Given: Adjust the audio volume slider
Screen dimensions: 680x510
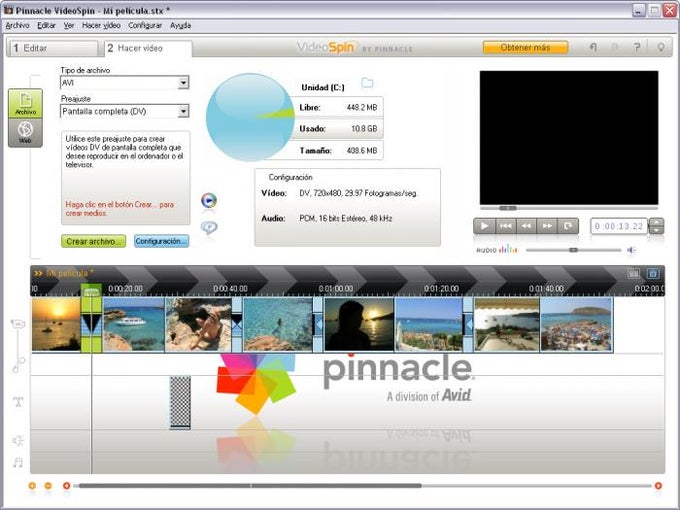Looking at the screenshot, I should [573, 250].
